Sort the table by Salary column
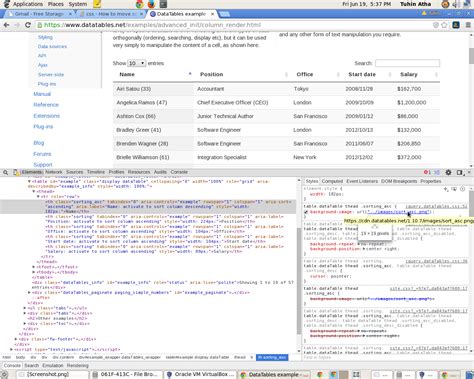The image size is (474, 379). (417, 75)
